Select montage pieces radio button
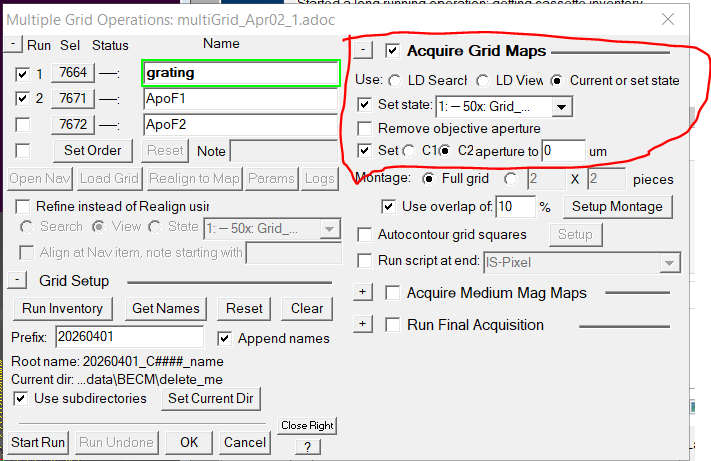 511,179
